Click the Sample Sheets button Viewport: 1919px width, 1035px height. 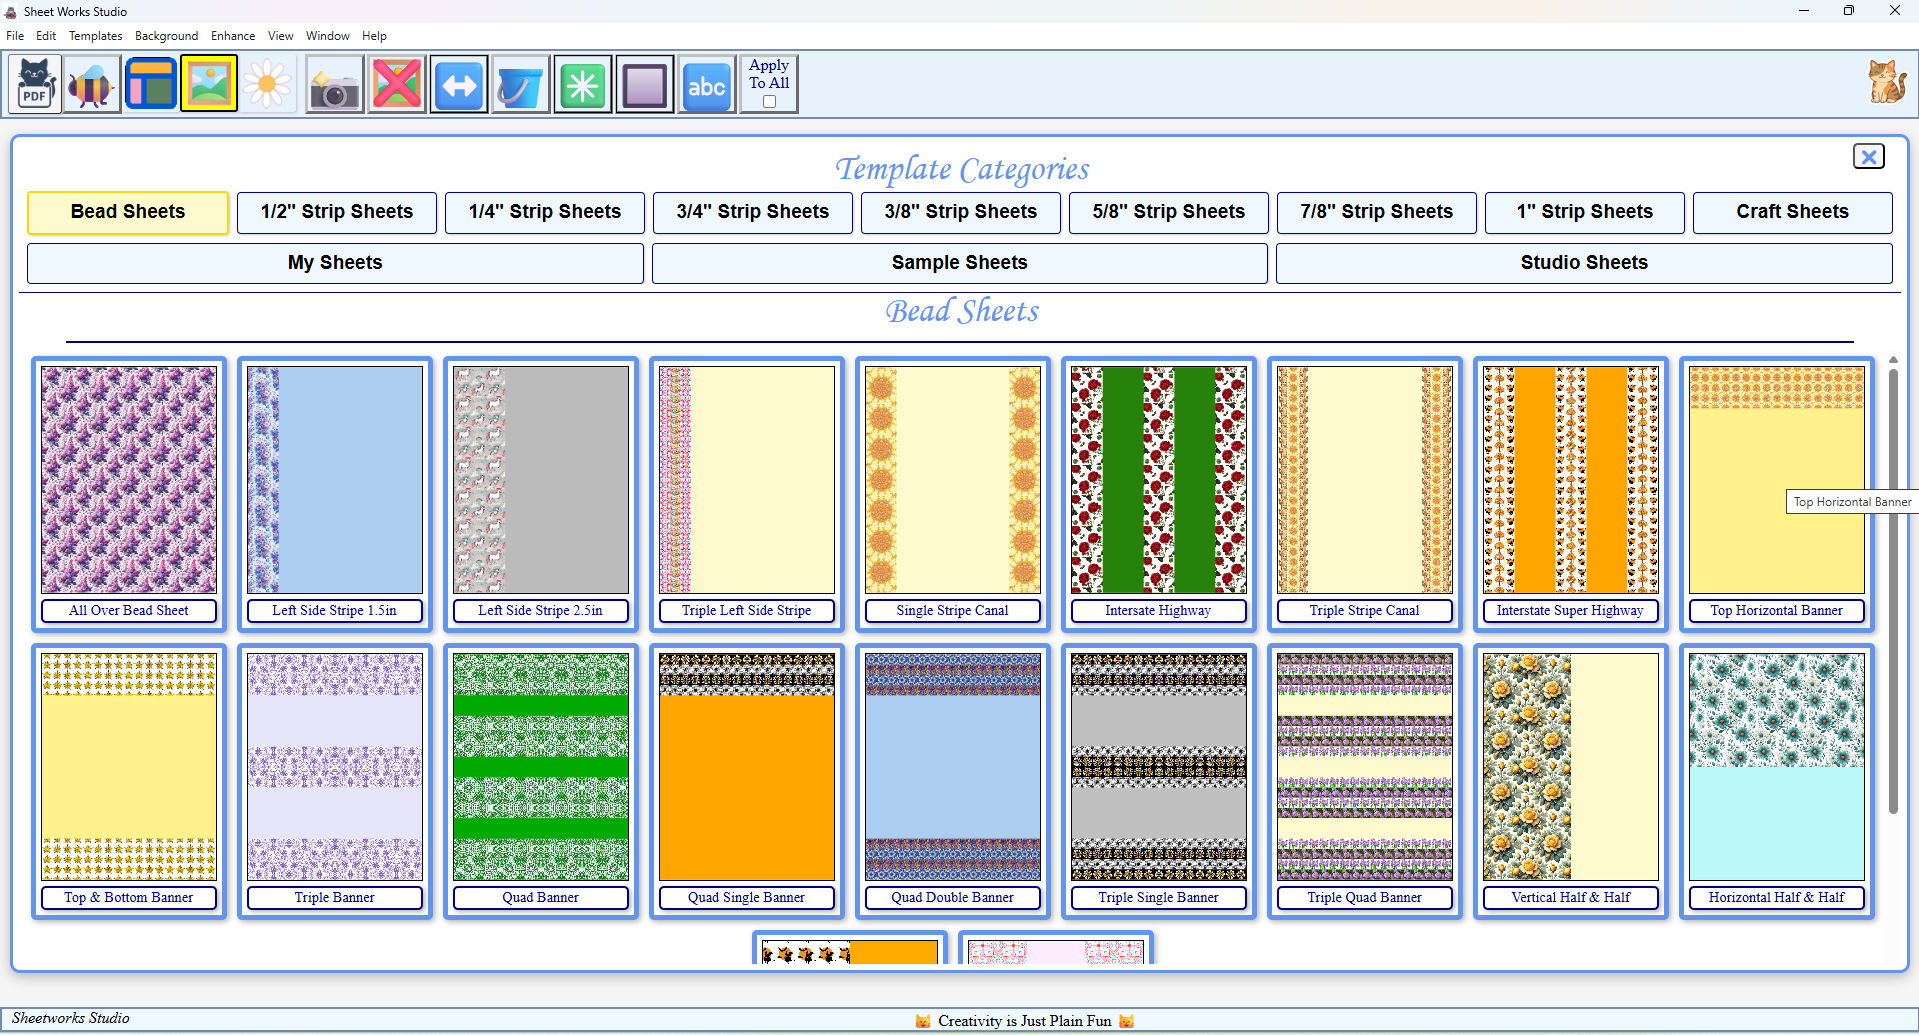tap(959, 263)
